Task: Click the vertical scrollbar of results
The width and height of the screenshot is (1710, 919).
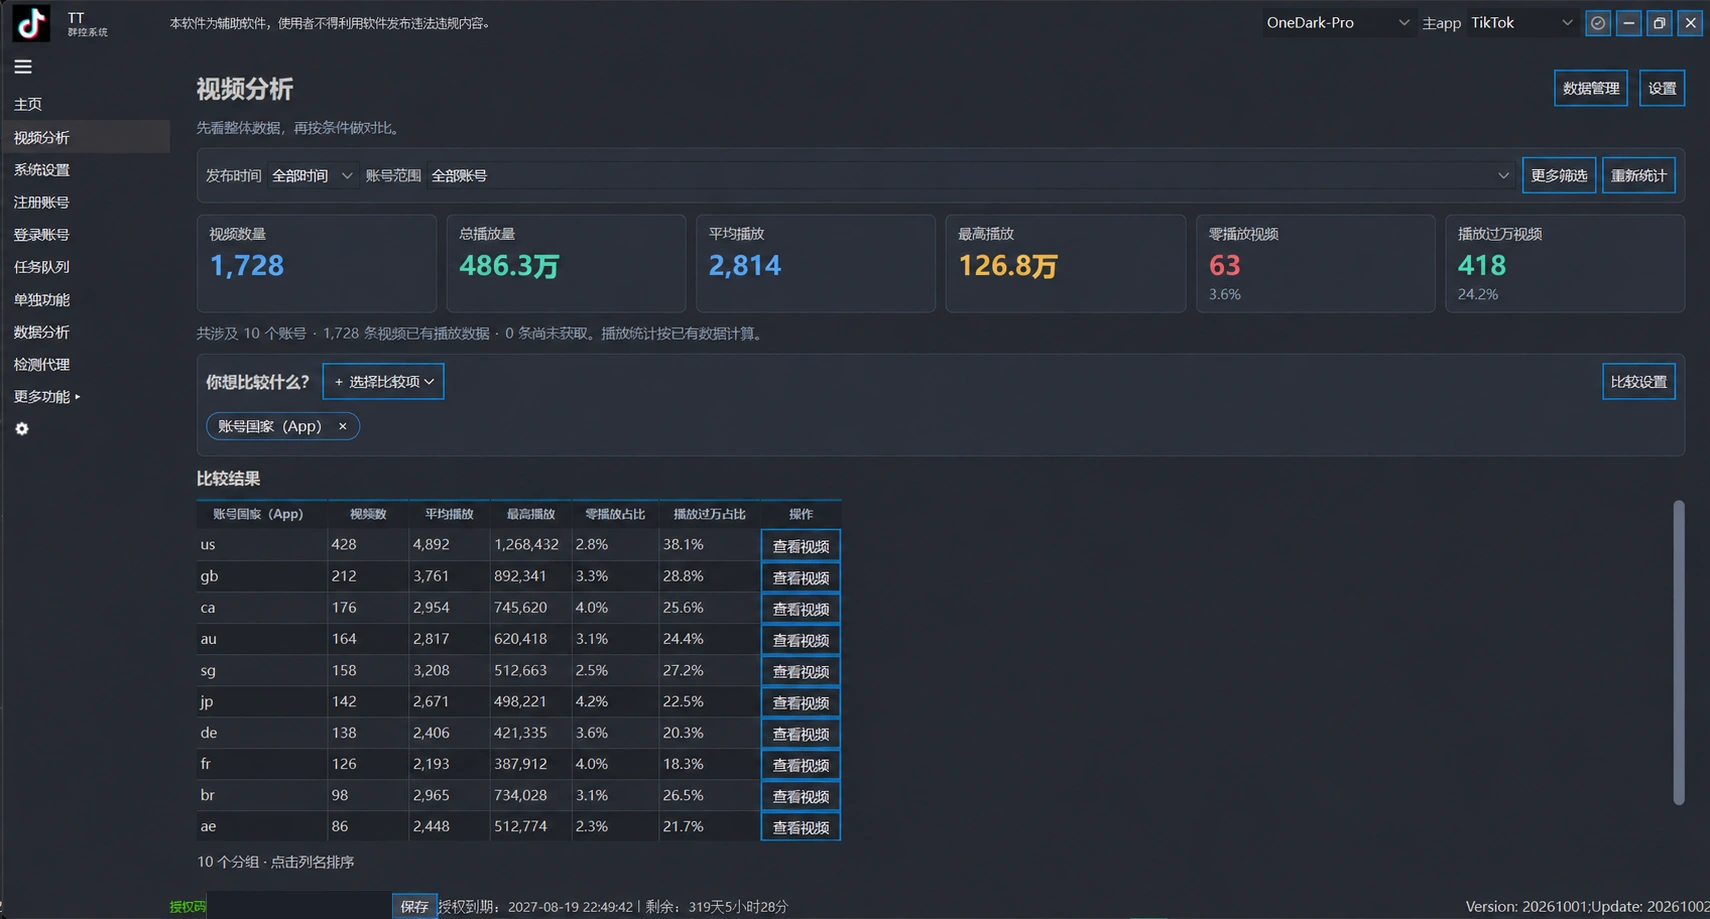Action: coord(1678,652)
